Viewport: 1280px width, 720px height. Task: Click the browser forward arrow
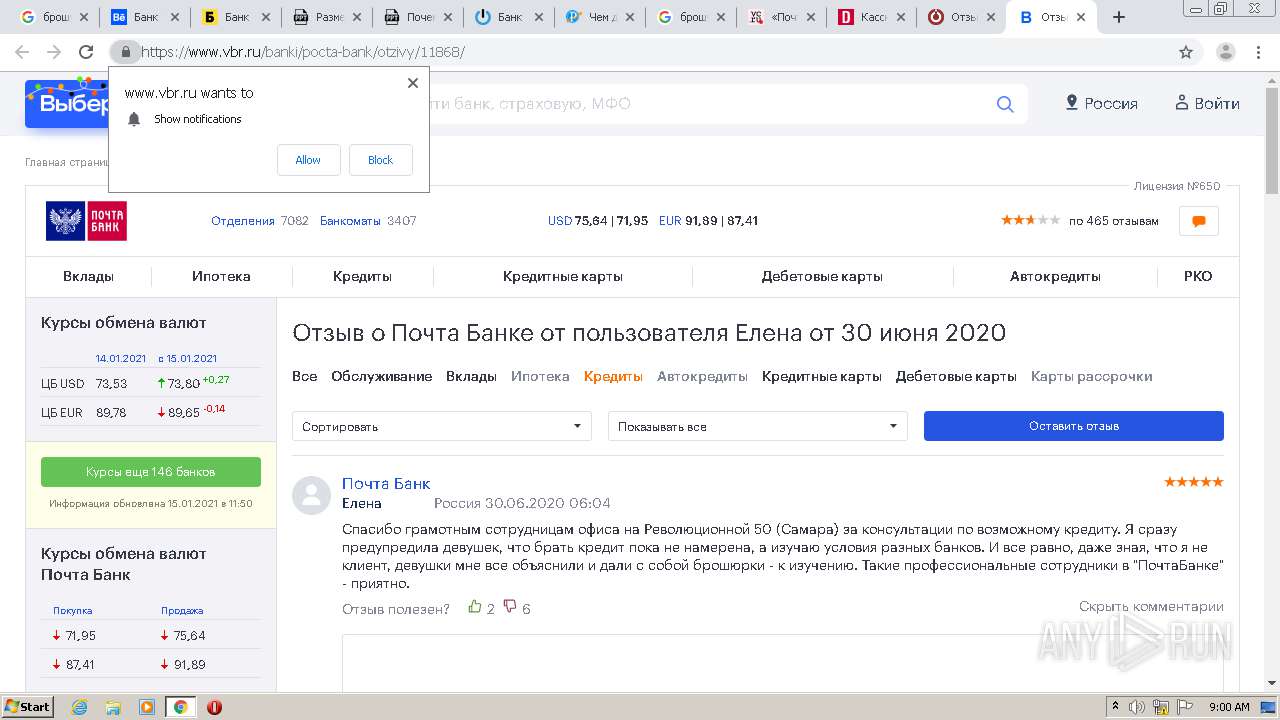pyautogui.click(x=54, y=52)
